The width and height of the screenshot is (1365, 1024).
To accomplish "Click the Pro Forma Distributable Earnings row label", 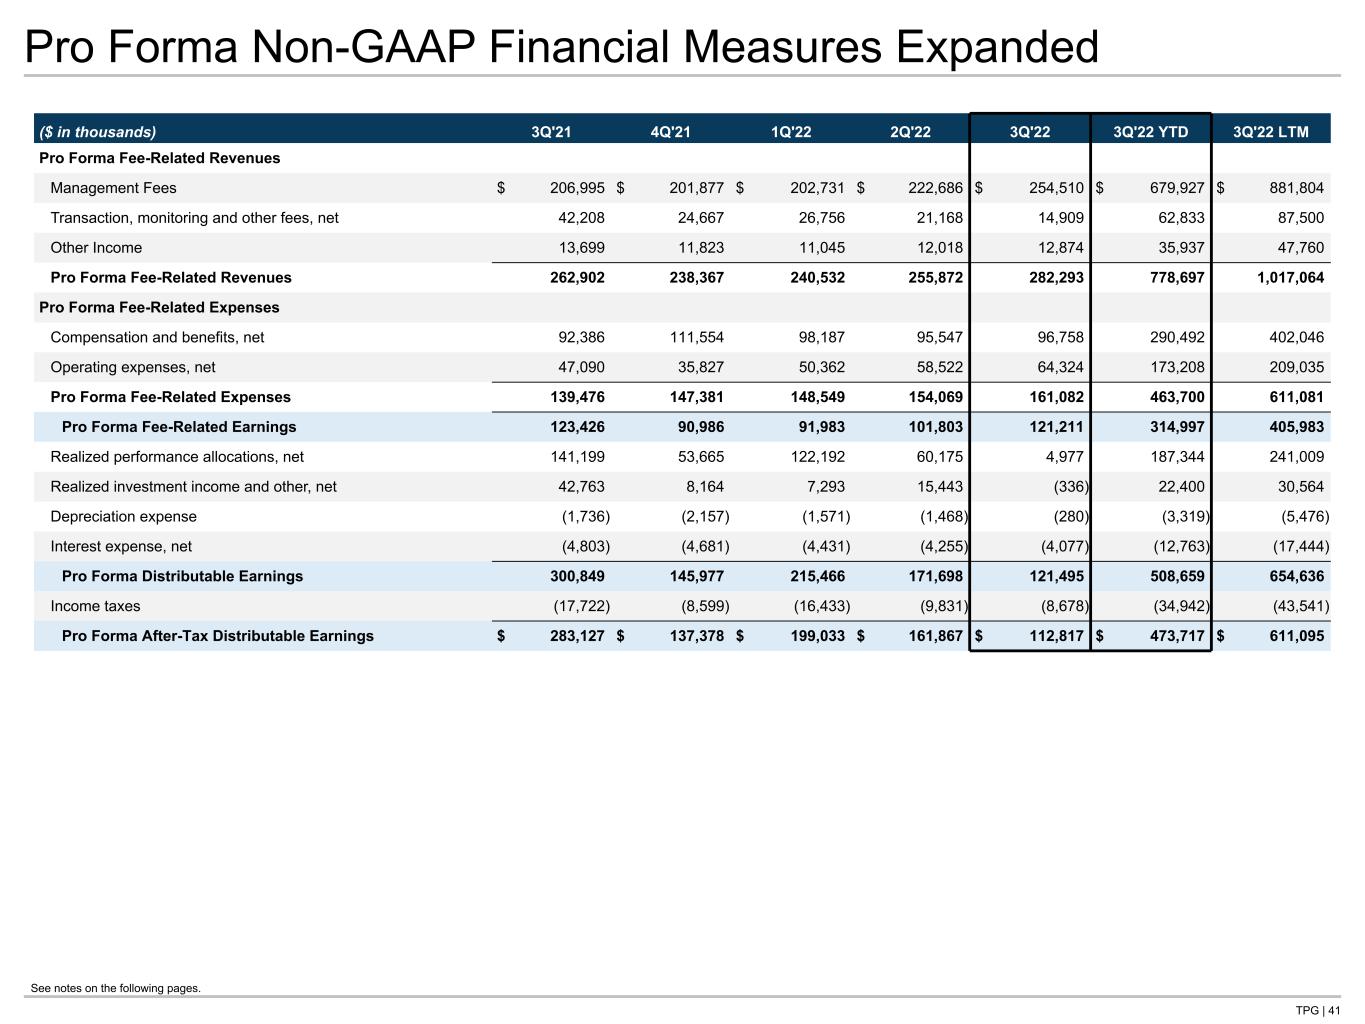I will [x=182, y=576].
